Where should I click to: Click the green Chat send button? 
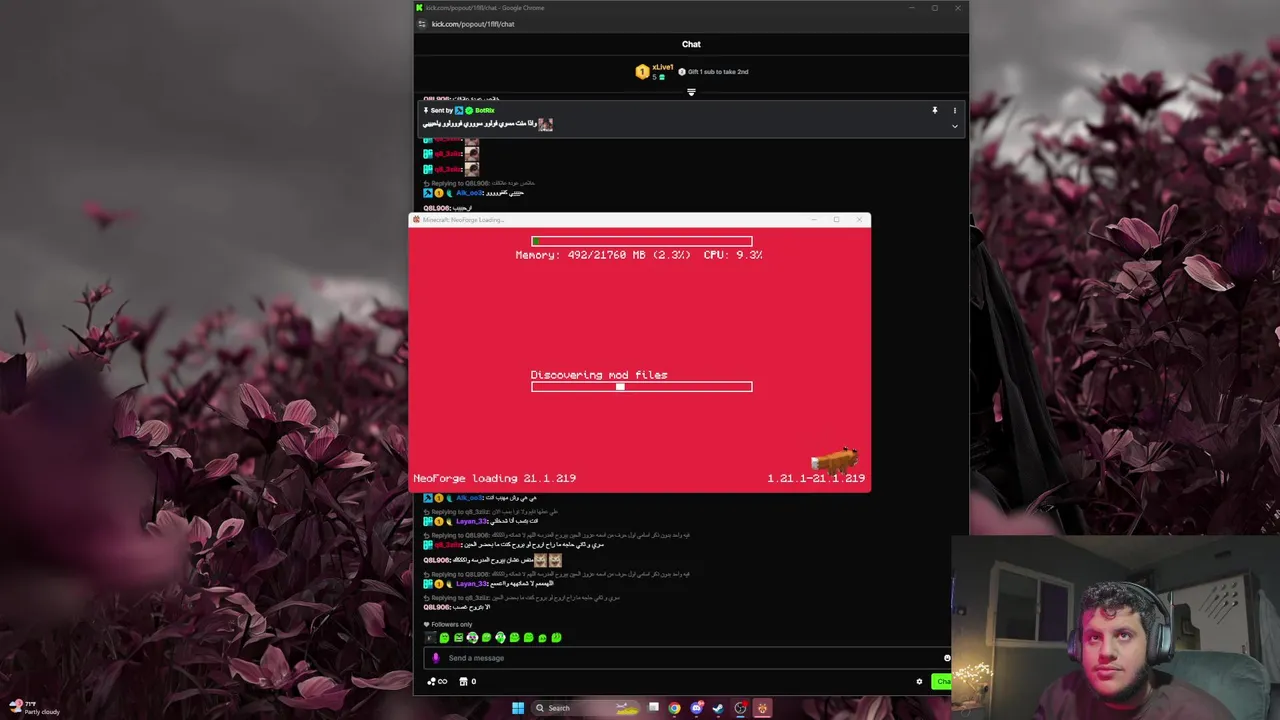tap(942, 682)
